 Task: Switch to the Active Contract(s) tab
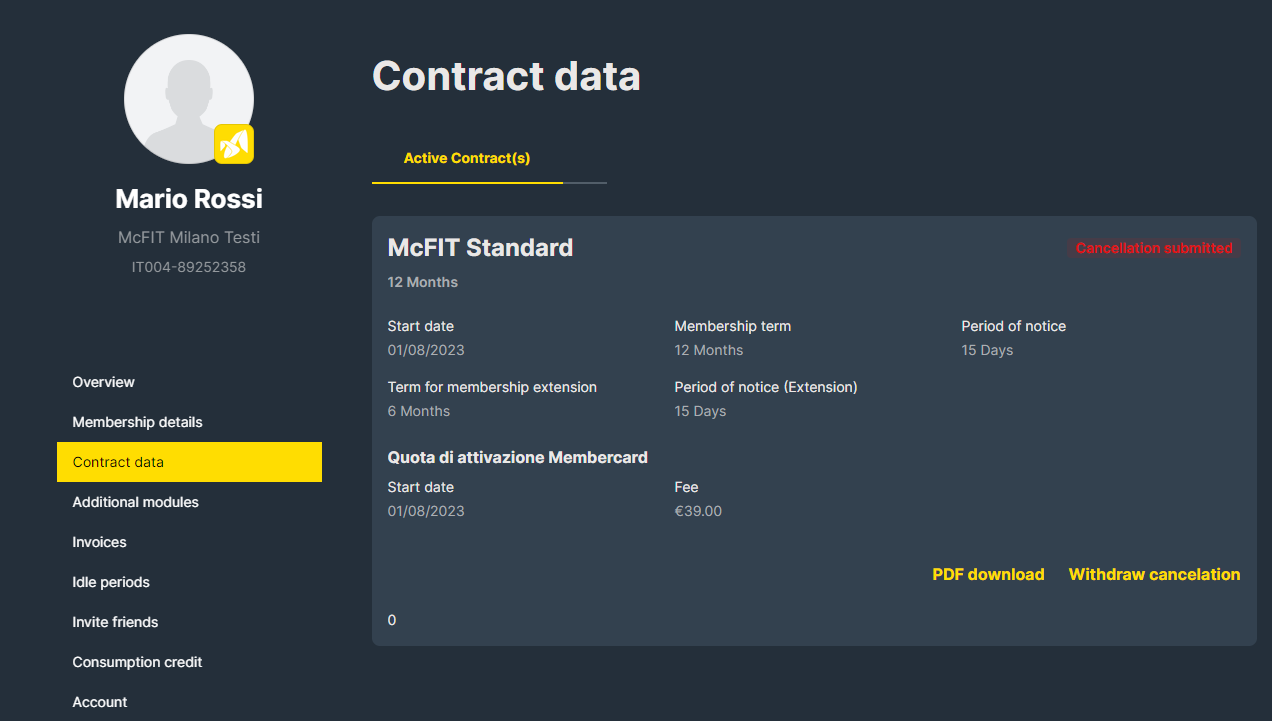pos(467,158)
